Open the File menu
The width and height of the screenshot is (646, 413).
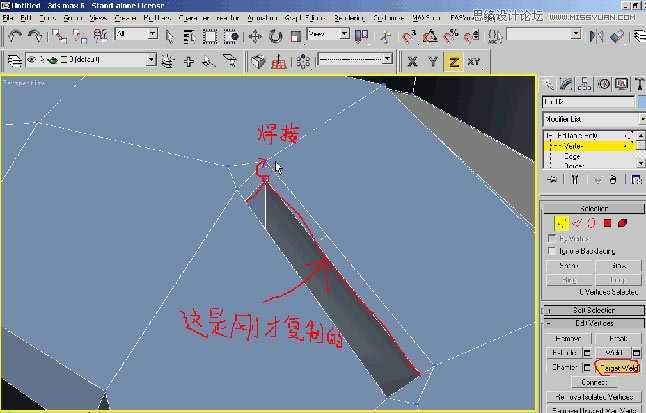click(8, 18)
